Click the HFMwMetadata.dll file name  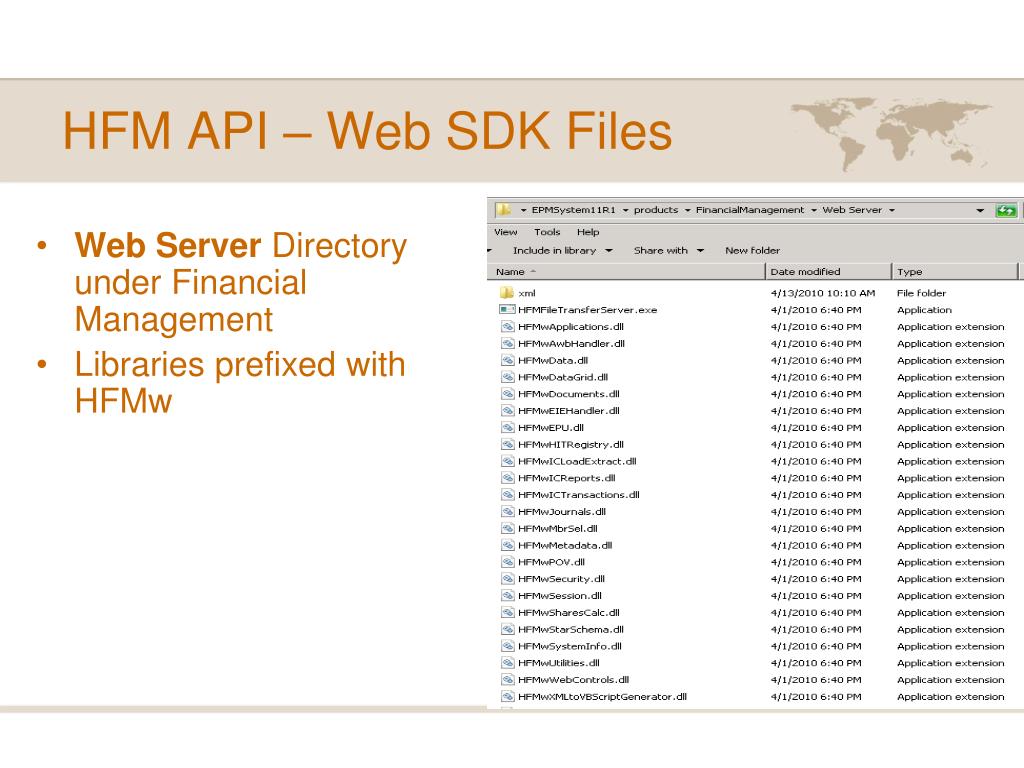tap(565, 545)
